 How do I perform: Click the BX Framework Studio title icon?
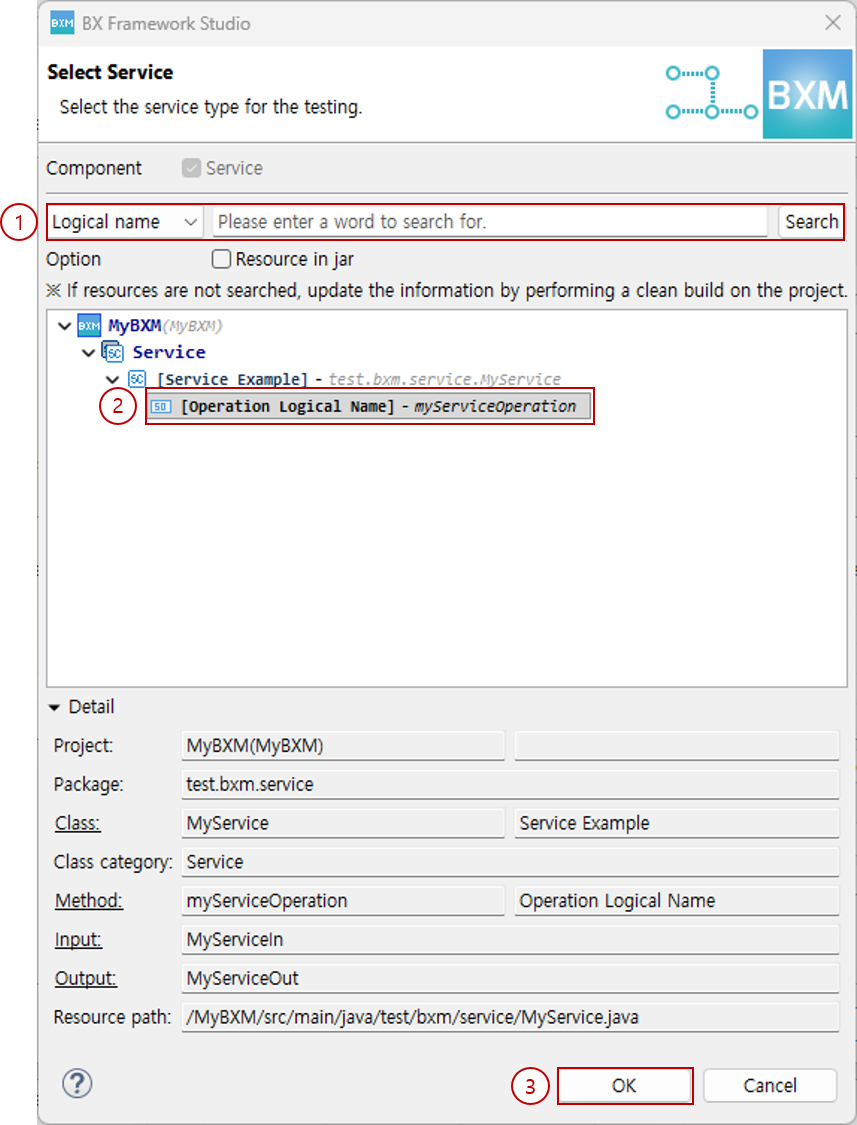tap(62, 23)
